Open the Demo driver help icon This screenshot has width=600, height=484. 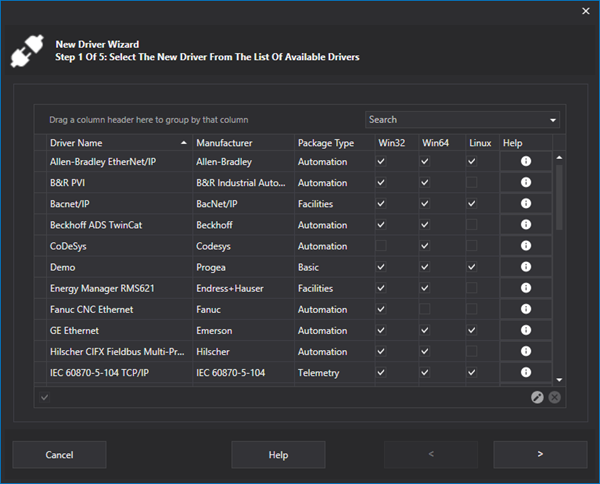(525, 267)
